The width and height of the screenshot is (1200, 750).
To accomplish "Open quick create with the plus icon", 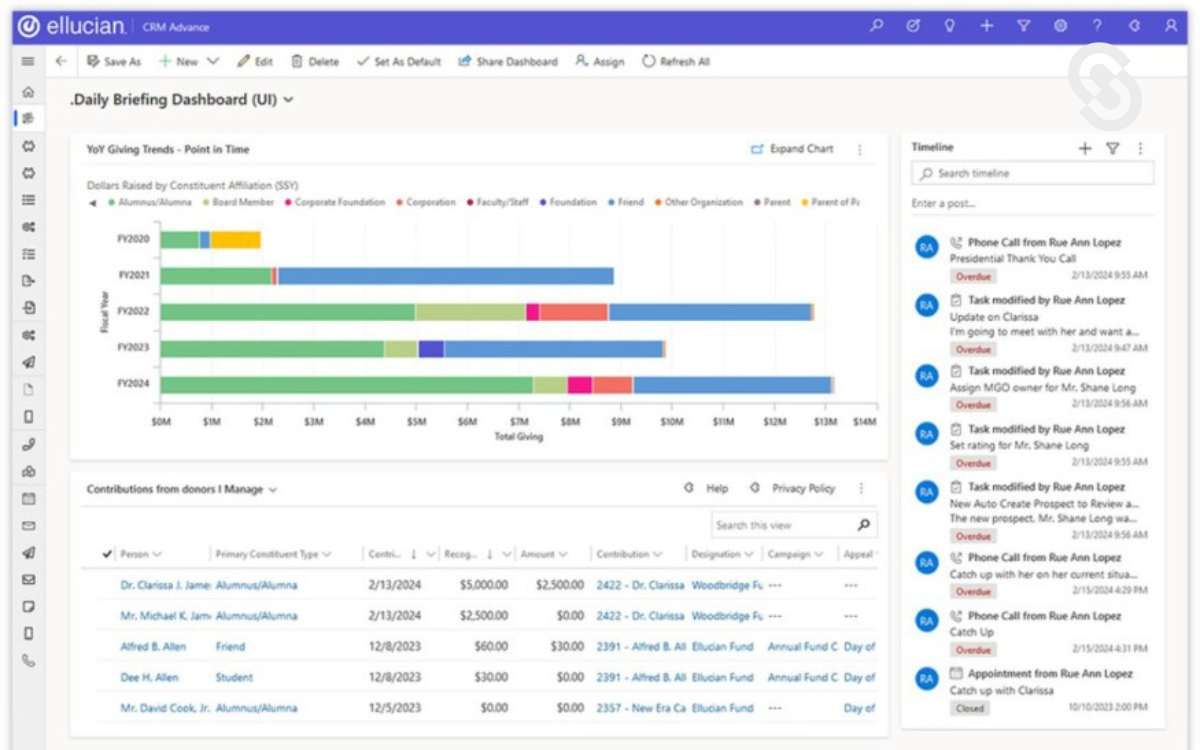I will [x=987, y=27].
